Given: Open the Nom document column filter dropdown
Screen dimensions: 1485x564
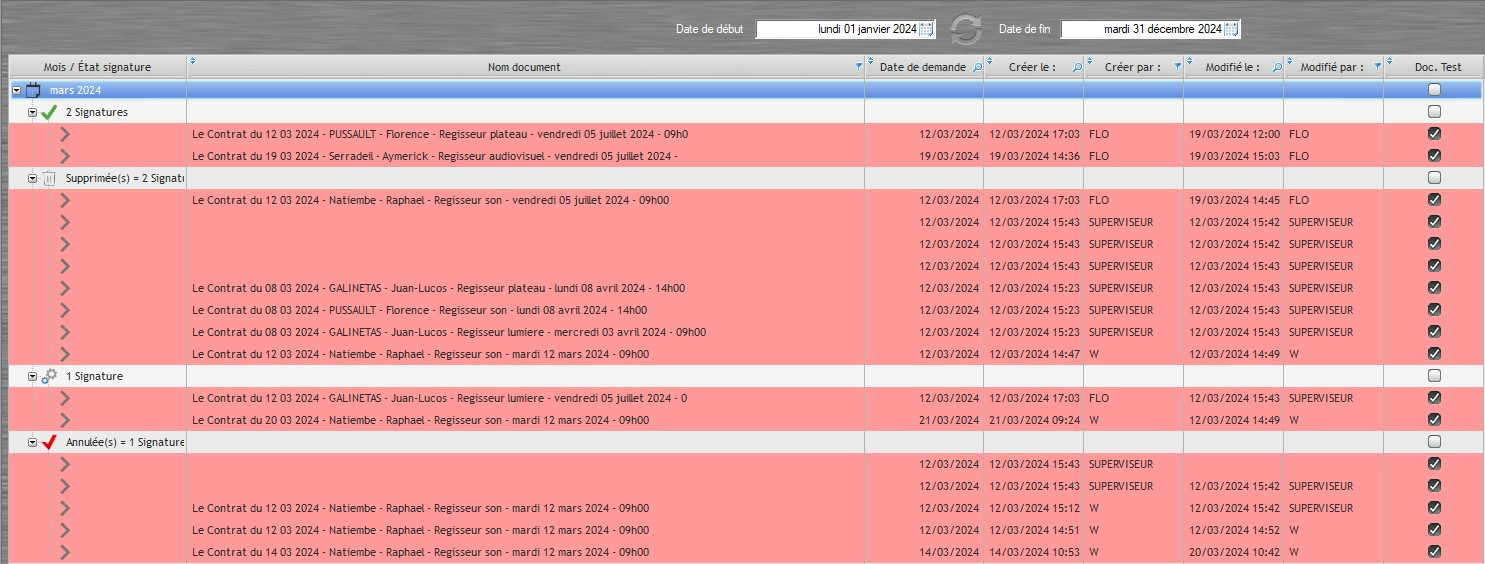Looking at the screenshot, I should 858,67.
